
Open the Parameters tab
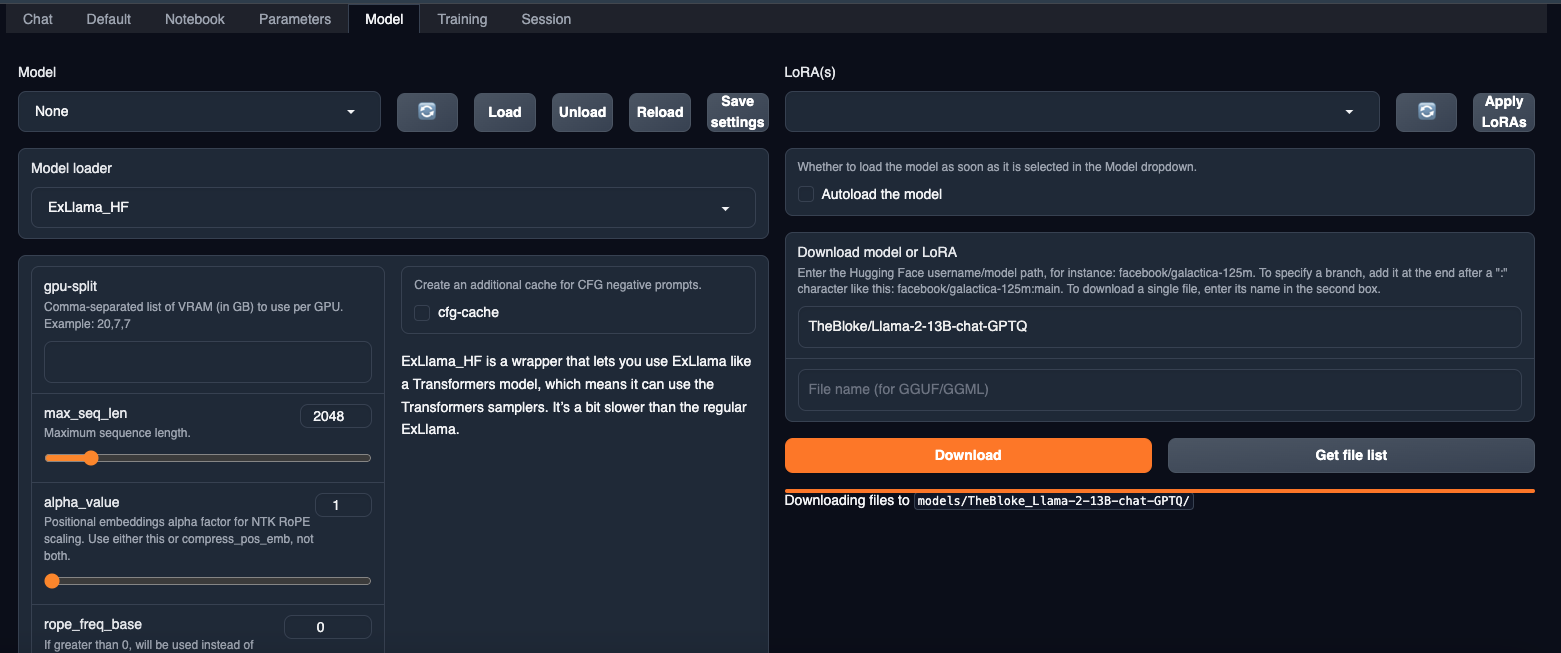(x=294, y=18)
